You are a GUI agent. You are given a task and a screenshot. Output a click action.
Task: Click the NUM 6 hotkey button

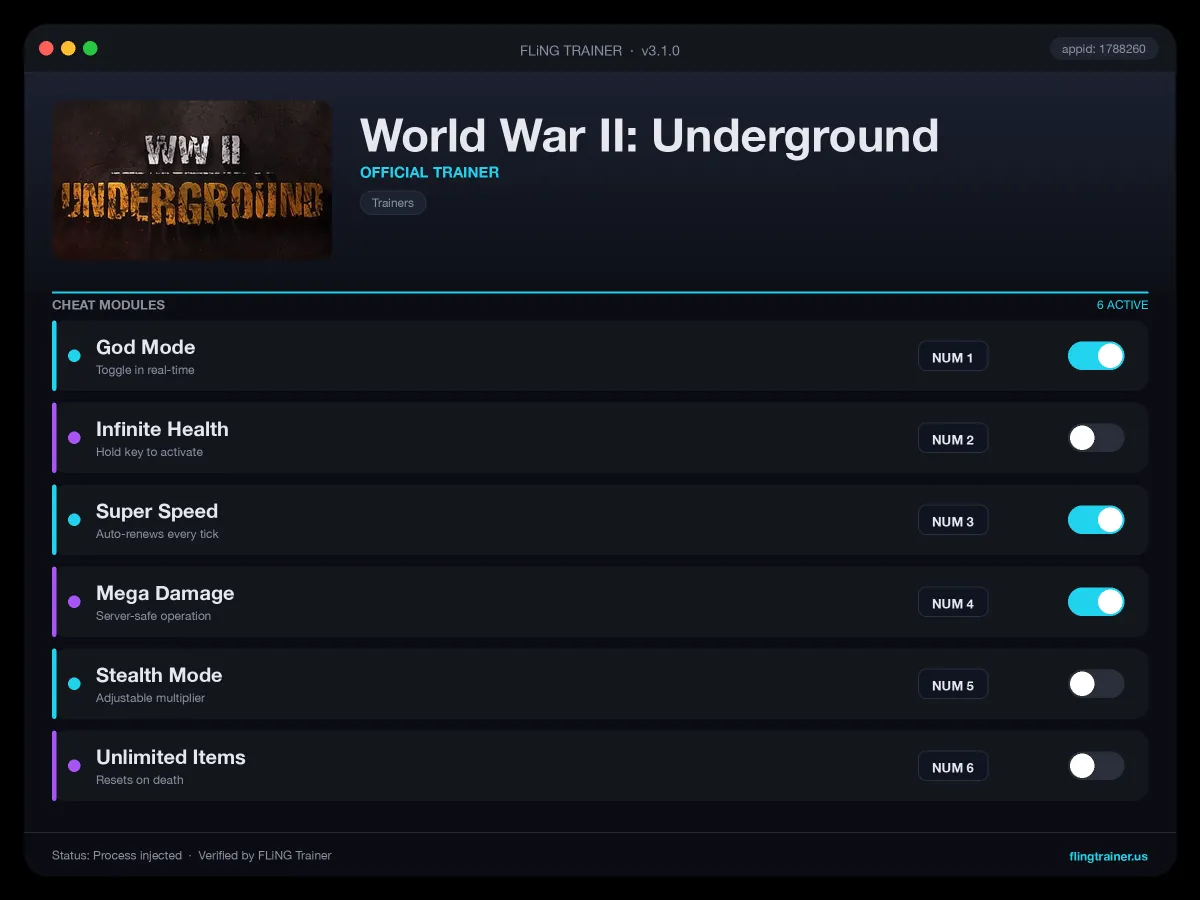point(953,767)
